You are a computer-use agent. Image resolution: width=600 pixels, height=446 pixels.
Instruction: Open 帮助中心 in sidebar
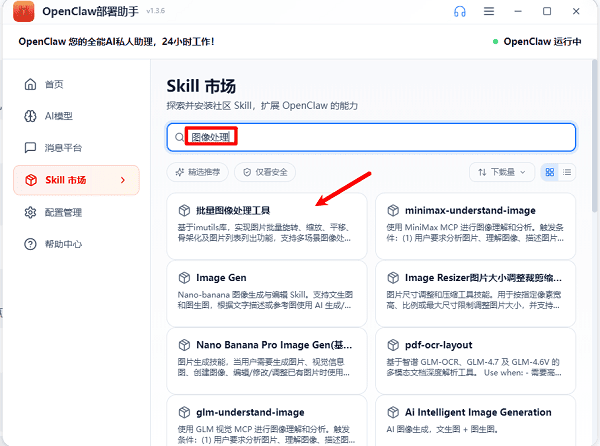pos(76,244)
